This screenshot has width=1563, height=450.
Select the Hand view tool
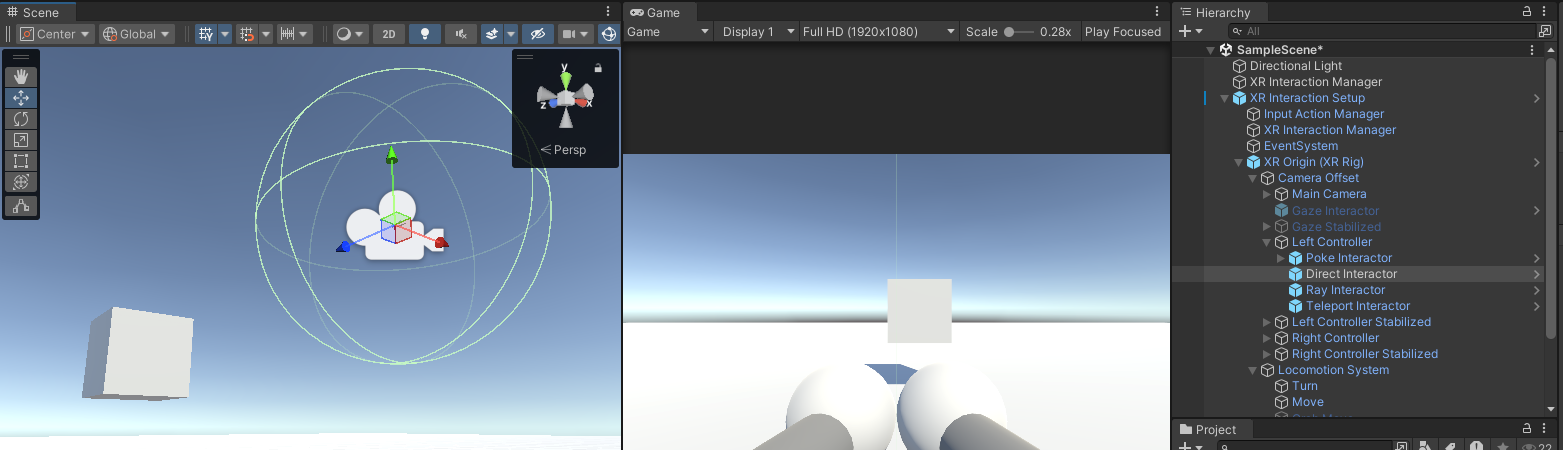tap(21, 77)
